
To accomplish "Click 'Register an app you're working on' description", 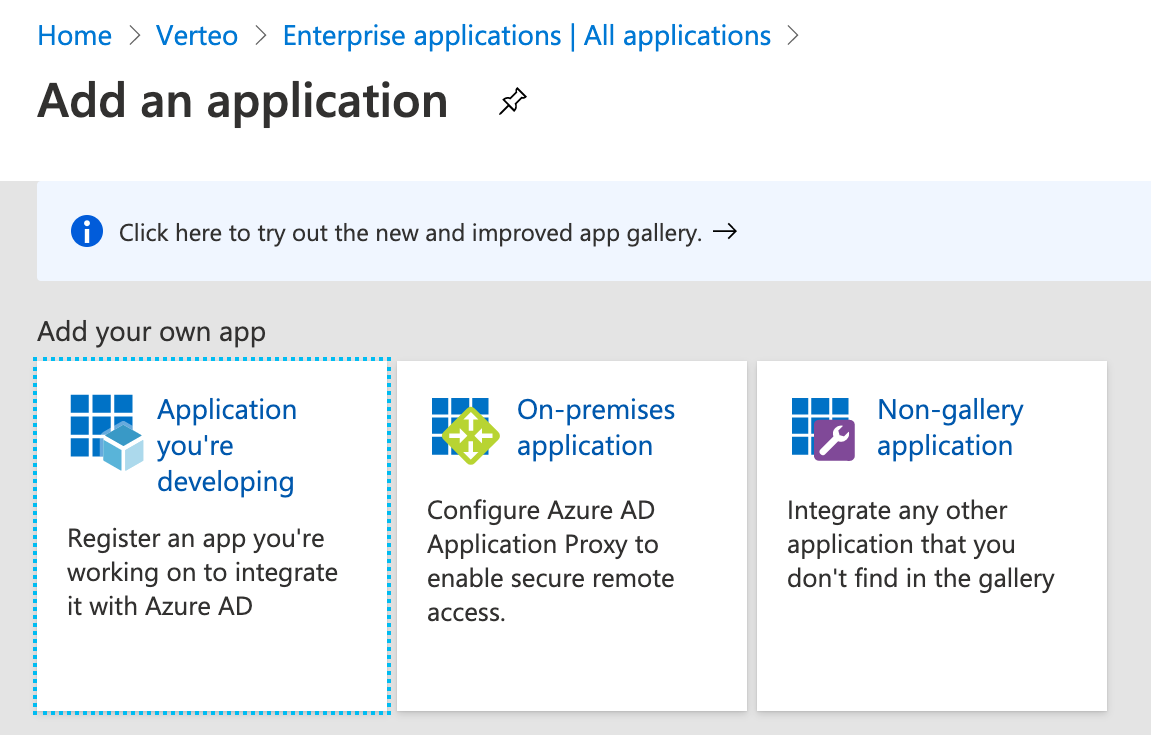I will pos(203,572).
